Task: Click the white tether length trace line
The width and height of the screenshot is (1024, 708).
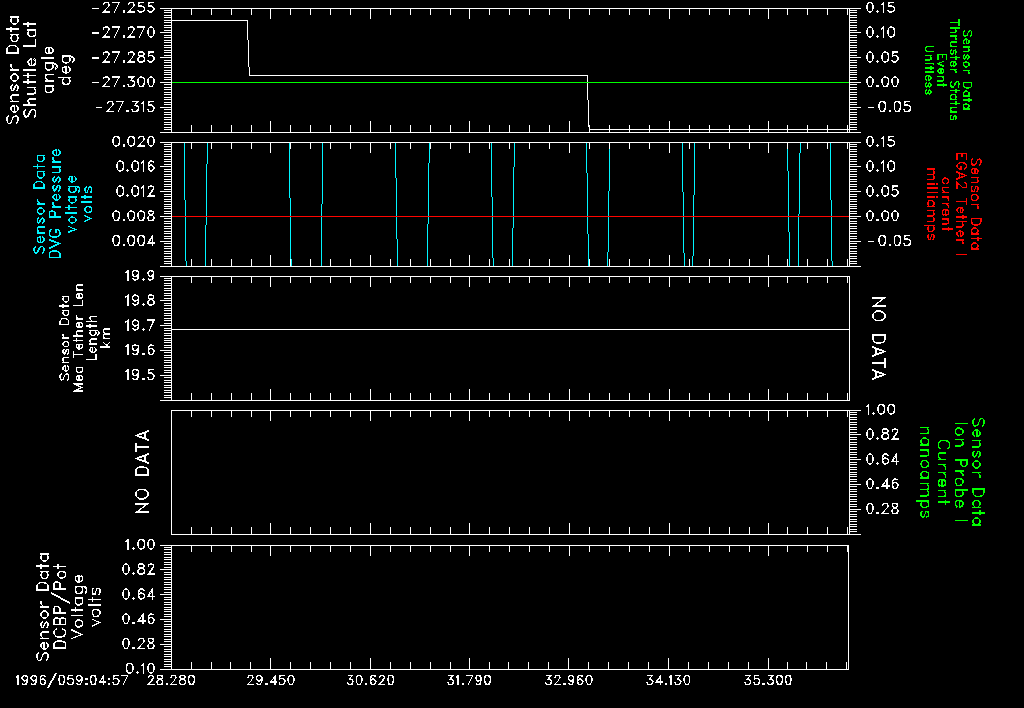Action: coord(500,329)
